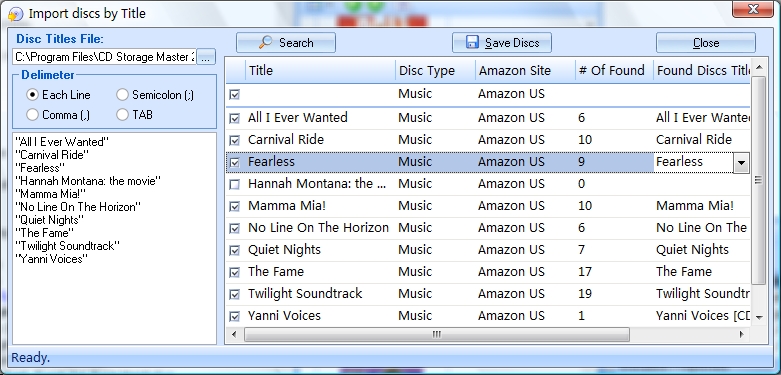Viewport: 781px width, 375px height.
Task: Click the disc icon in title bar
Action: (15, 14)
